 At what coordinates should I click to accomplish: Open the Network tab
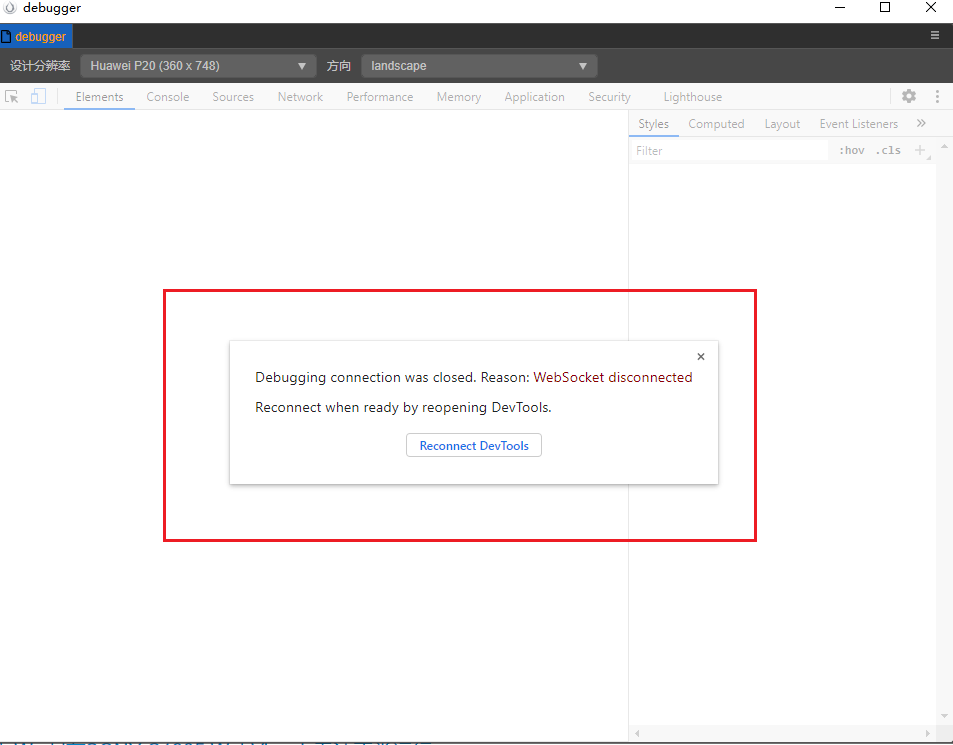300,97
